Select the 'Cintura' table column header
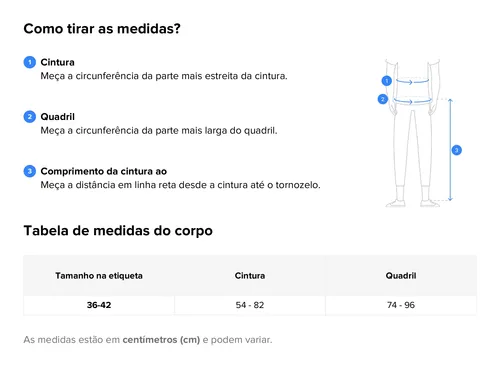The image size is (500, 368). pyautogui.click(x=250, y=276)
